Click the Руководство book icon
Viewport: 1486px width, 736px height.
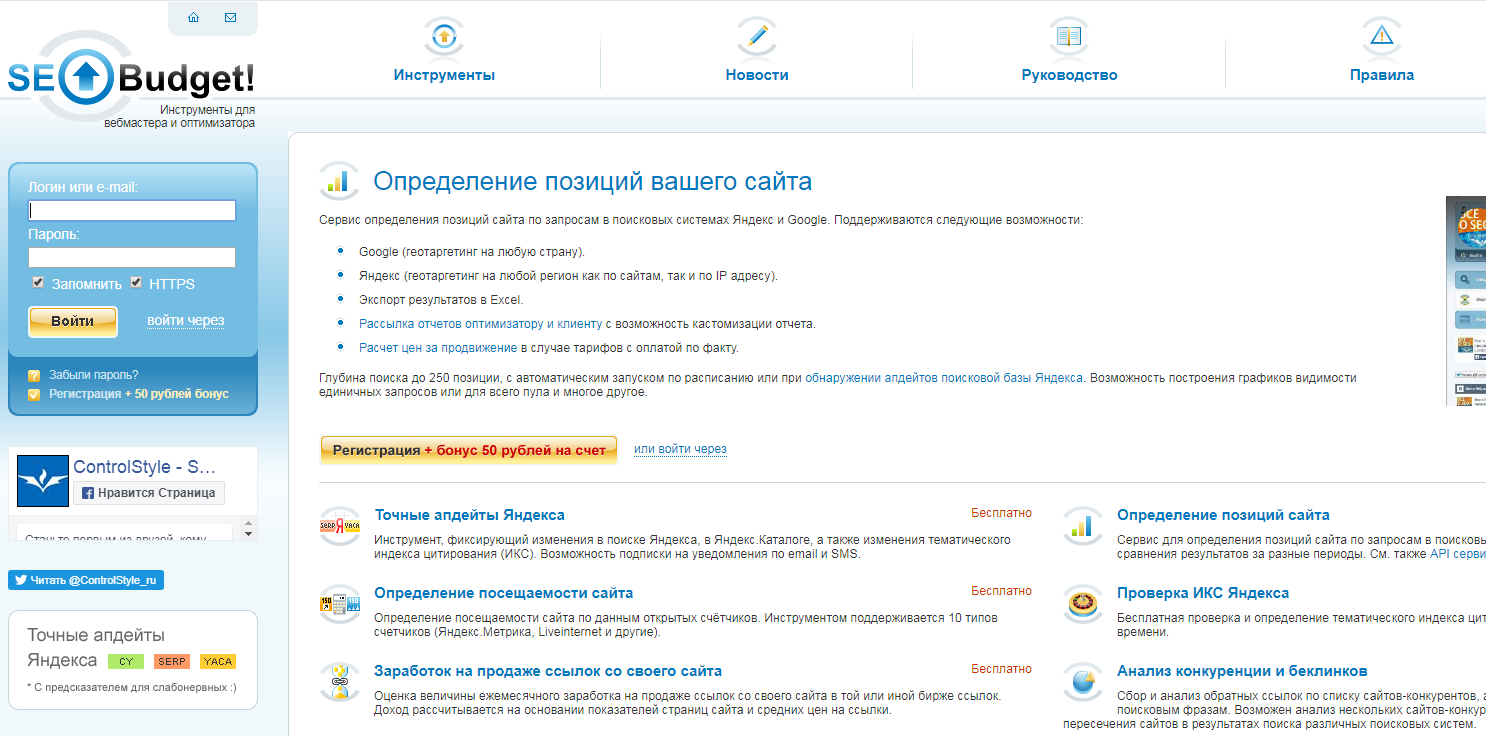pyautogui.click(x=1069, y=37)
